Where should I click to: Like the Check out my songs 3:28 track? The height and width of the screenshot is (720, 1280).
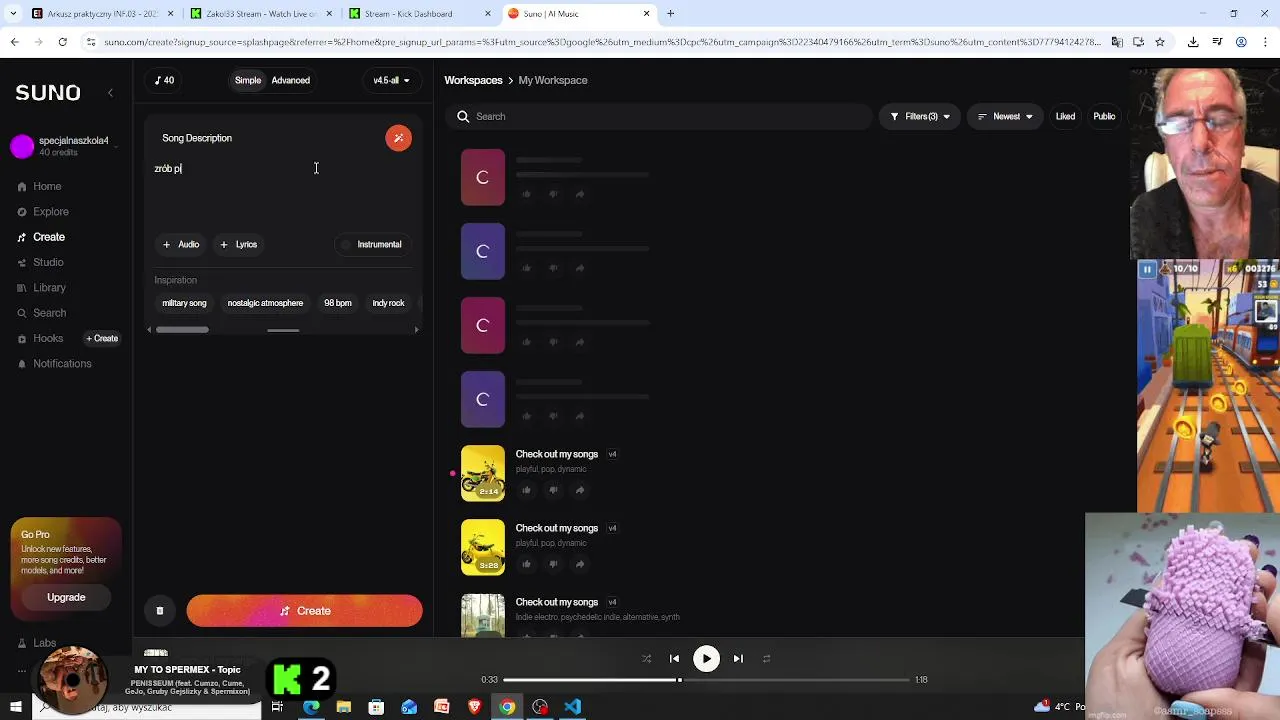[526, 564]
